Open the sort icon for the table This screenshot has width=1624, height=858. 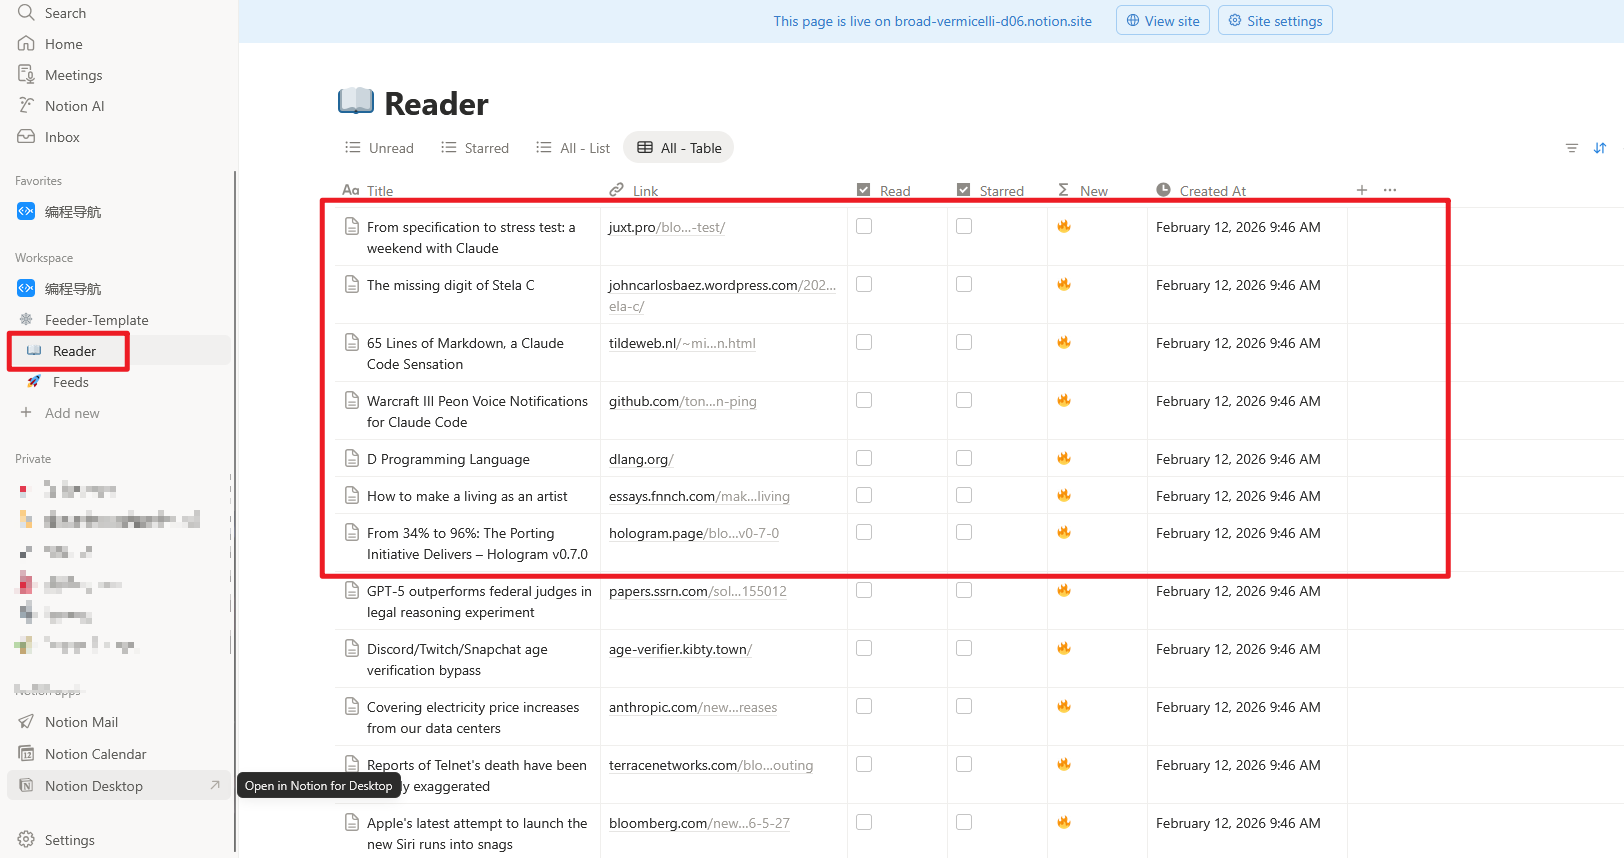tap(1600, 148)
